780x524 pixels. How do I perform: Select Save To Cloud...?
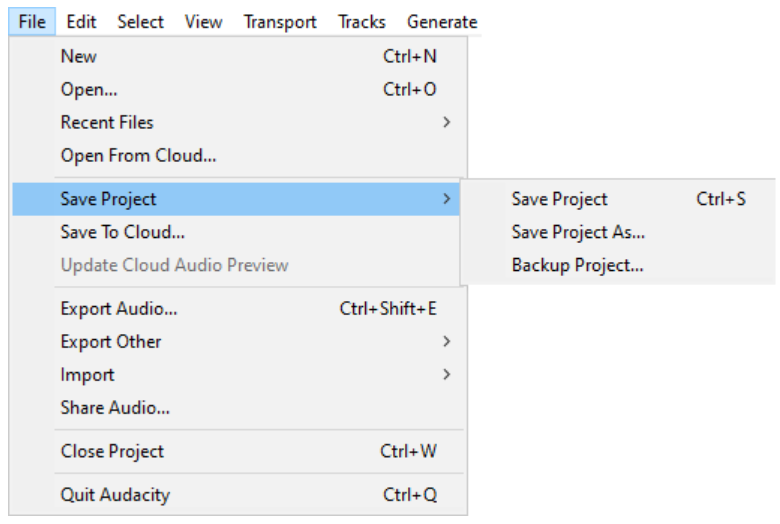[x=236, y=232]
